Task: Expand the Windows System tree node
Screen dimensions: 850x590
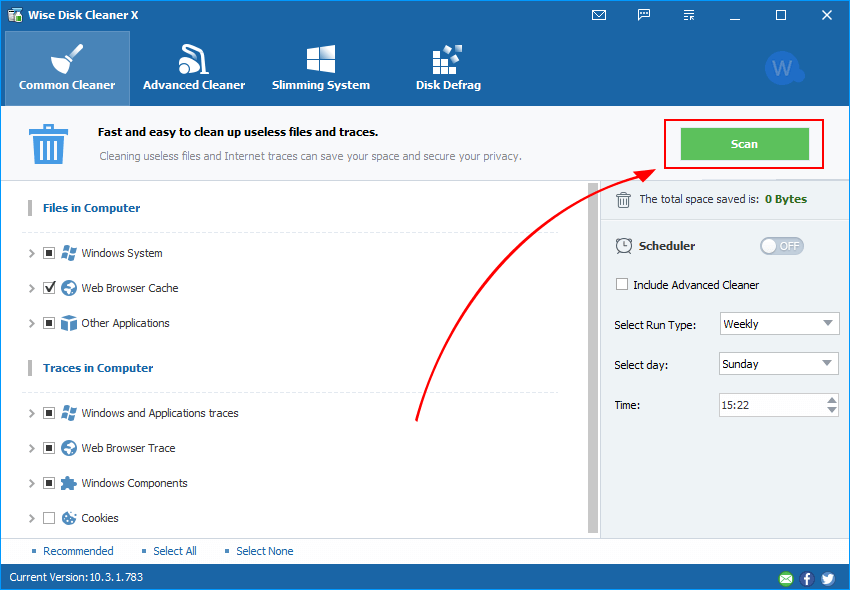Action: click(x=31, y=254)
